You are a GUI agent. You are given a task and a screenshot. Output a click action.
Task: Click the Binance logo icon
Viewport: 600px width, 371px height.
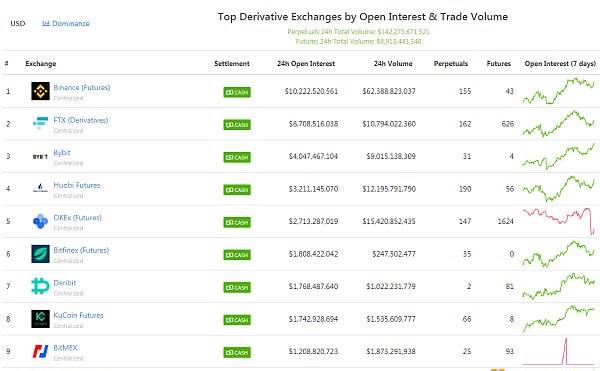click(x=41, y=91)
